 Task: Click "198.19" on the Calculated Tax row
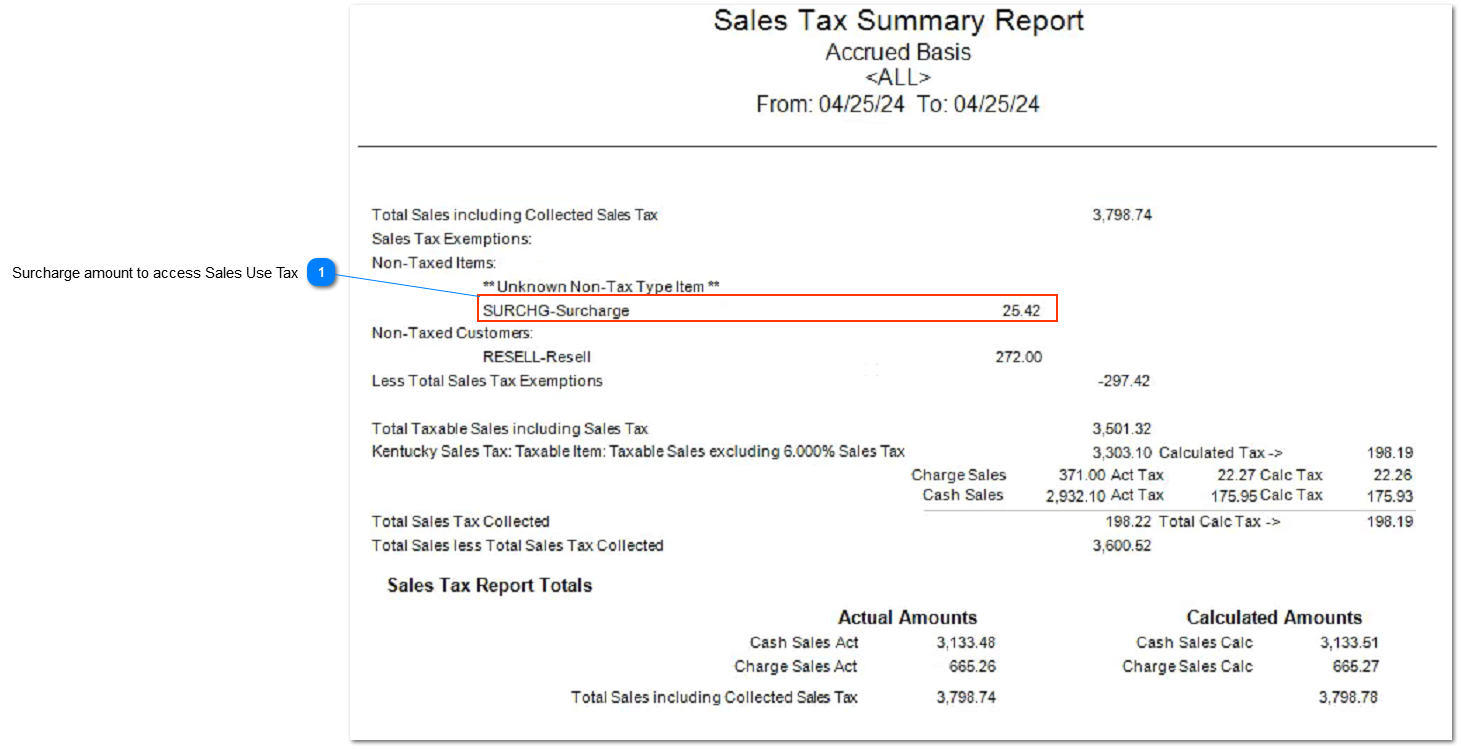[x=1390, y=453]
